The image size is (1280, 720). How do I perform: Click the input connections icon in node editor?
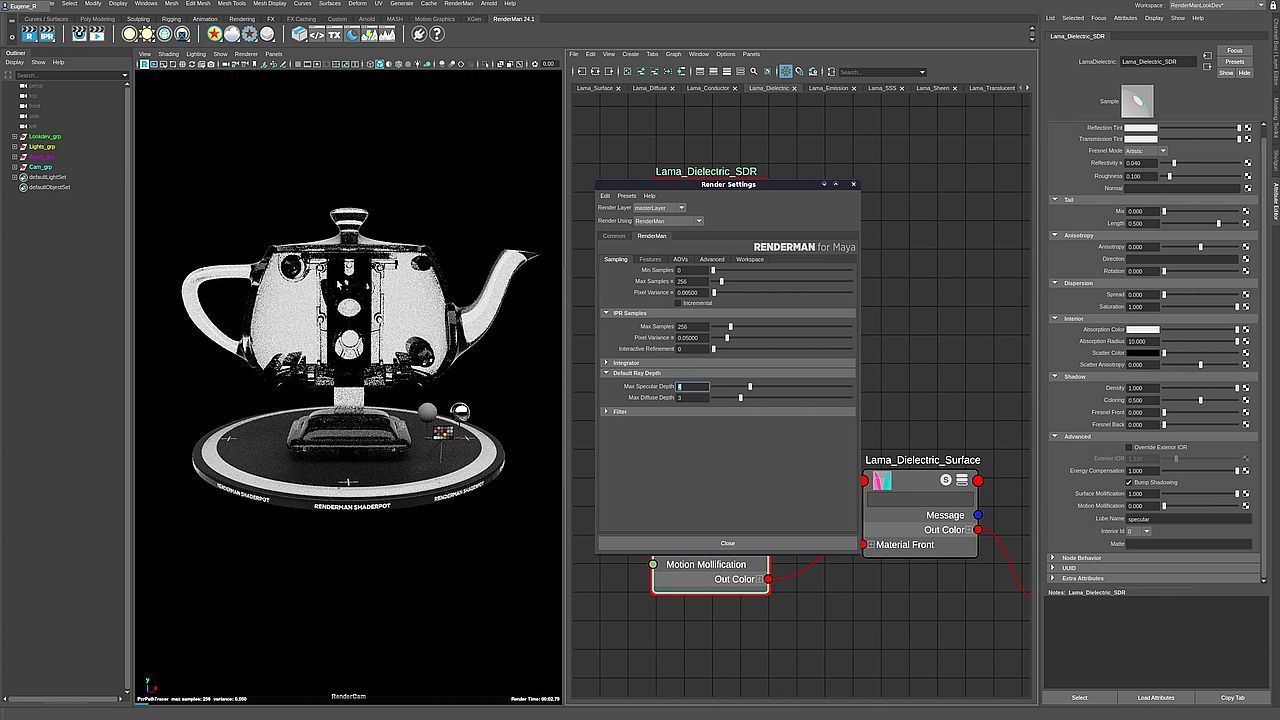coord(582,72)
